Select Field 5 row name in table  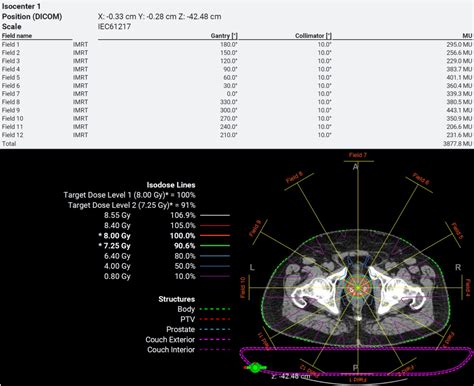11,77
